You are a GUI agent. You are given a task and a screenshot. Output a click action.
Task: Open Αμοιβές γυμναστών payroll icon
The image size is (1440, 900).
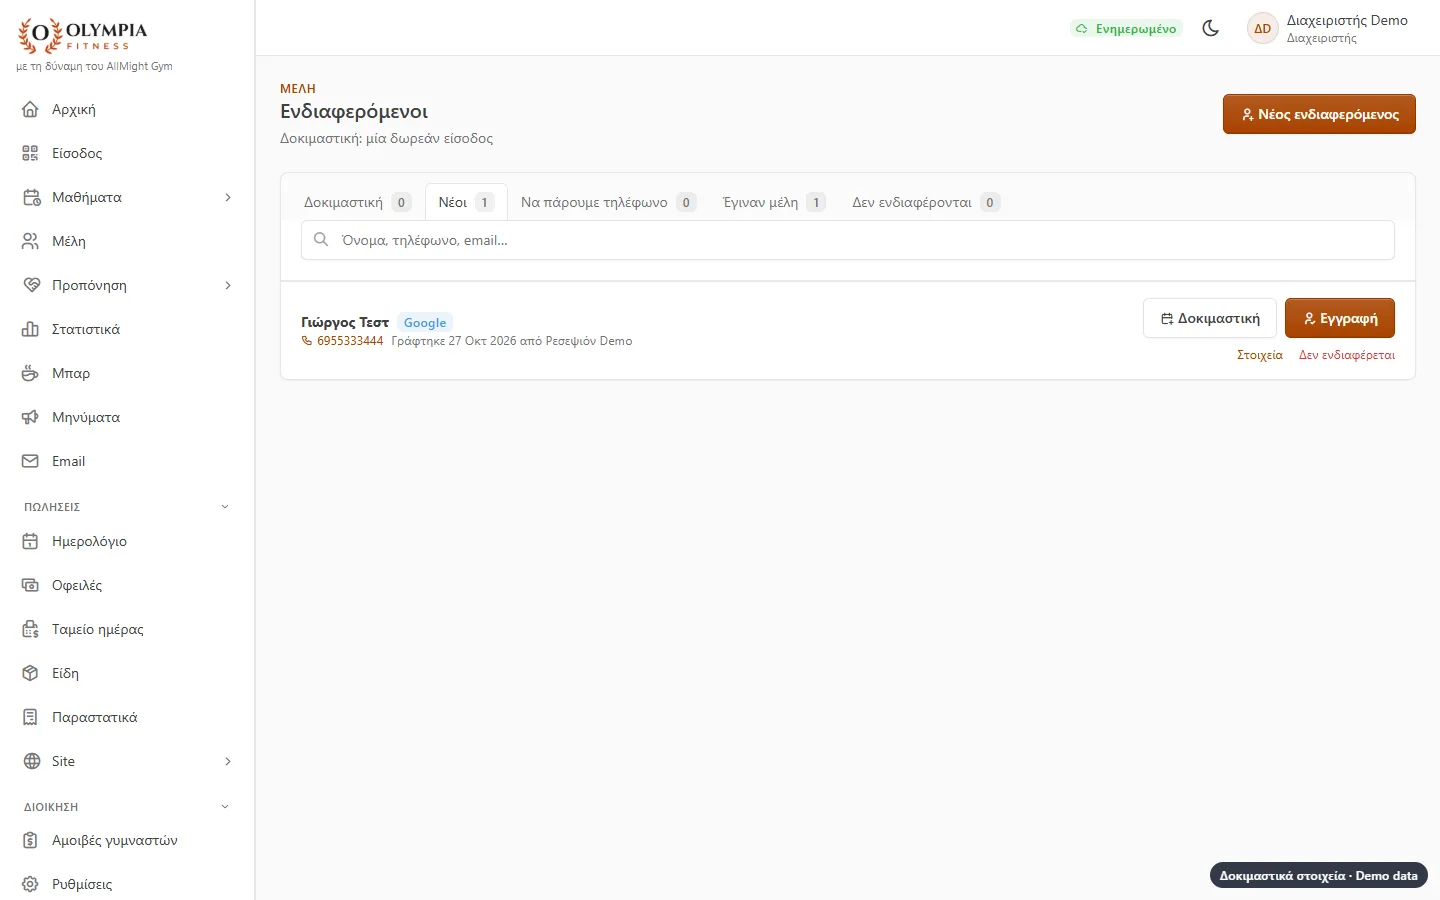(30, 840)
